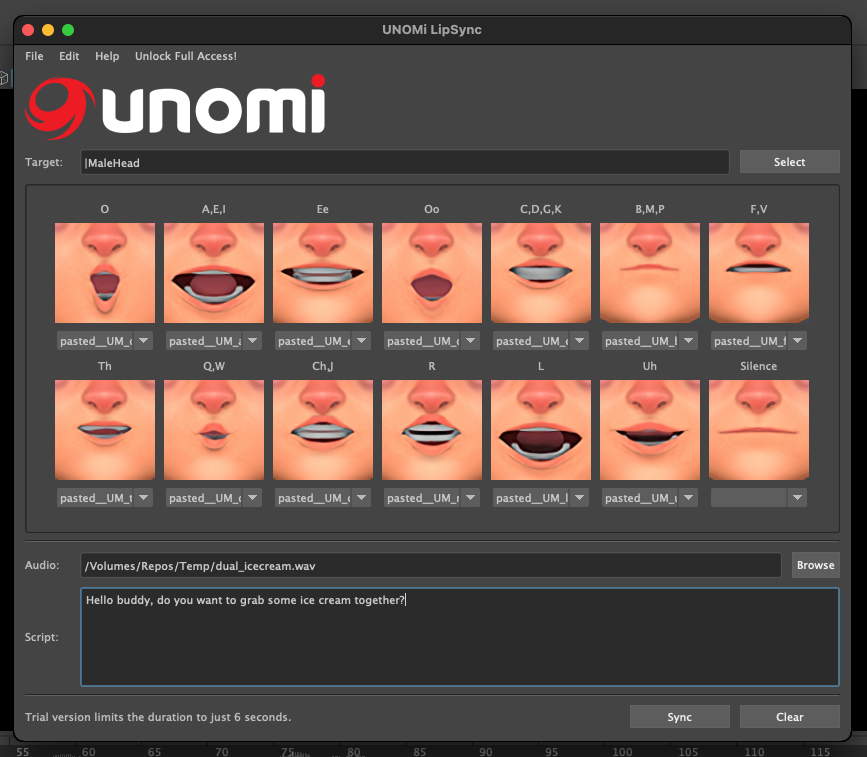Select the A,E,I mouth shape thumbnail
This screenshot has width=867, height=757.
pyautogui.click(x=213, y=273)
